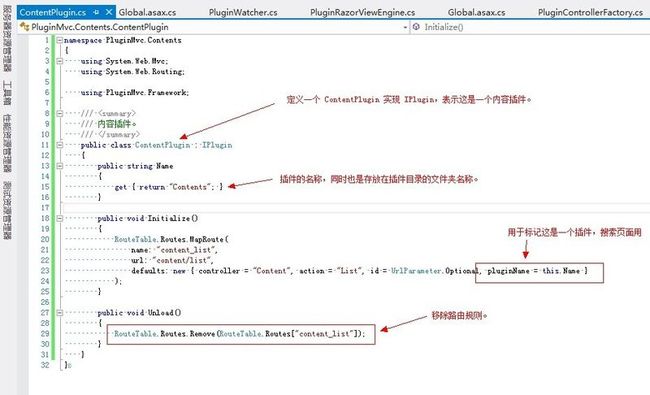Viewport: 650px width, 395px height.
Task: Click the "content_list" string on line 21
Action: tap(186, 250)
